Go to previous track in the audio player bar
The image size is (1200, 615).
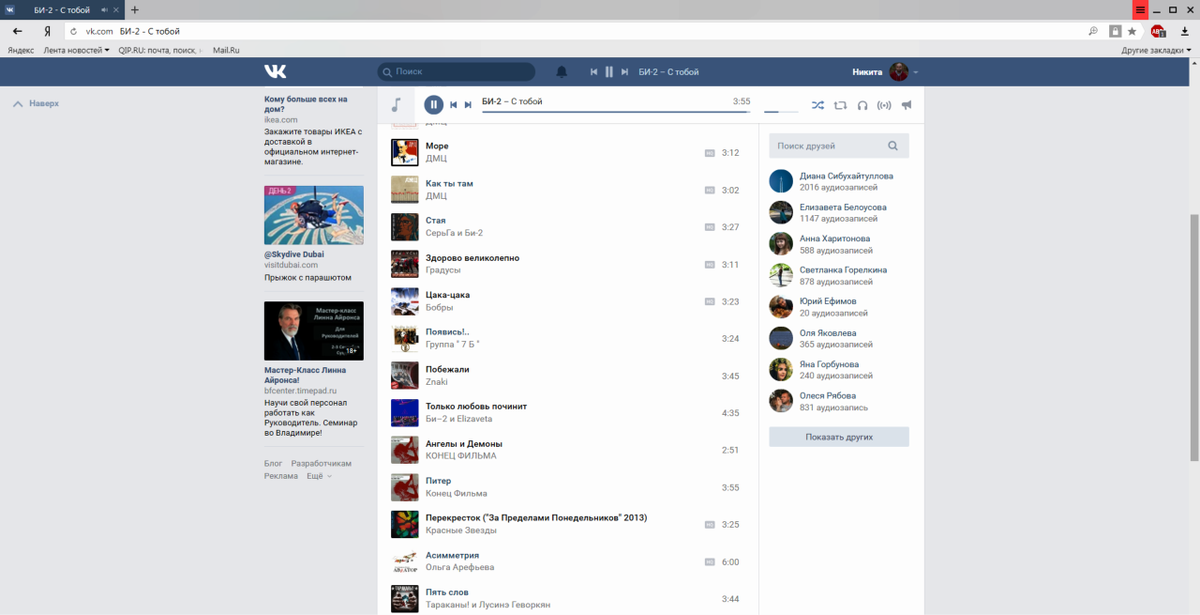tap(454, 104)
